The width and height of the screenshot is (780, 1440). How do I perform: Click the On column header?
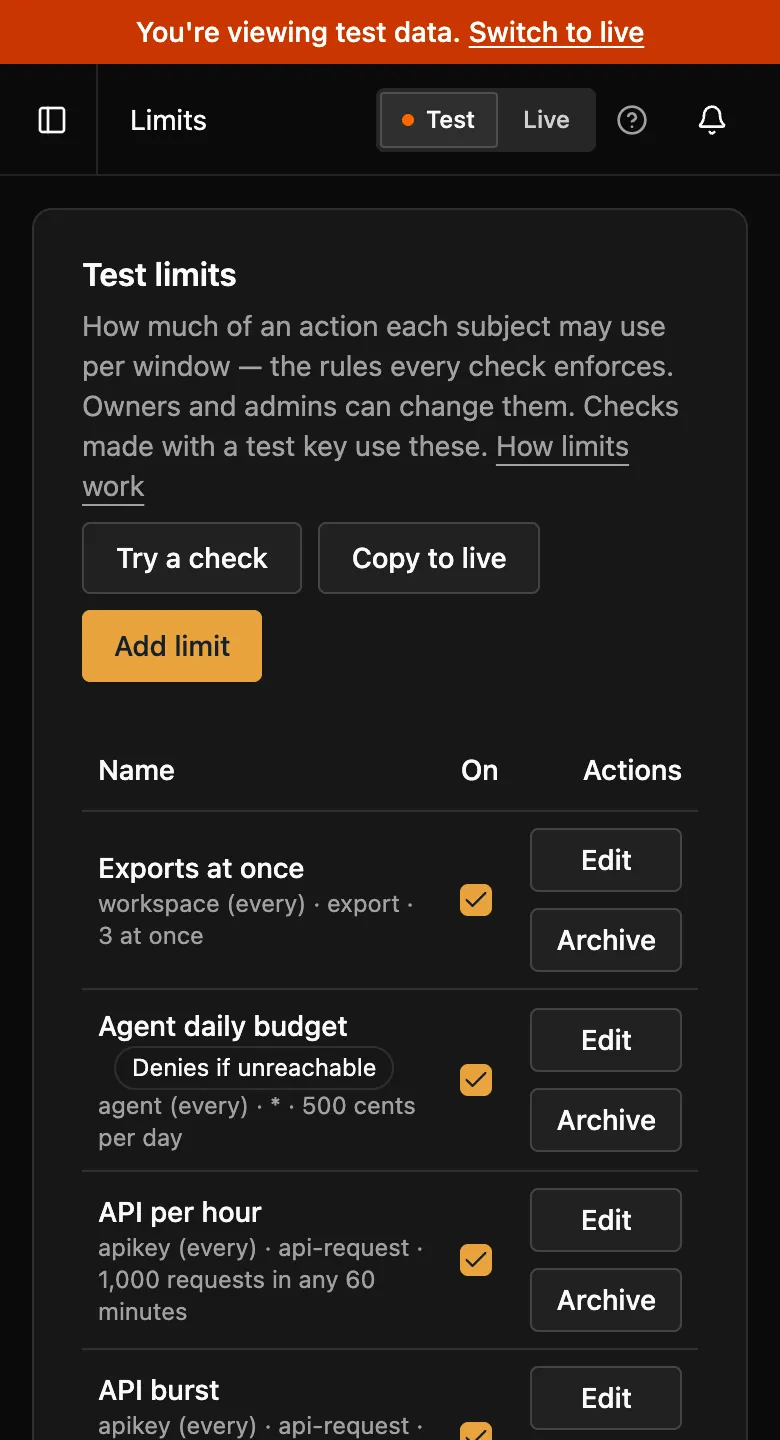pos(480,770)
